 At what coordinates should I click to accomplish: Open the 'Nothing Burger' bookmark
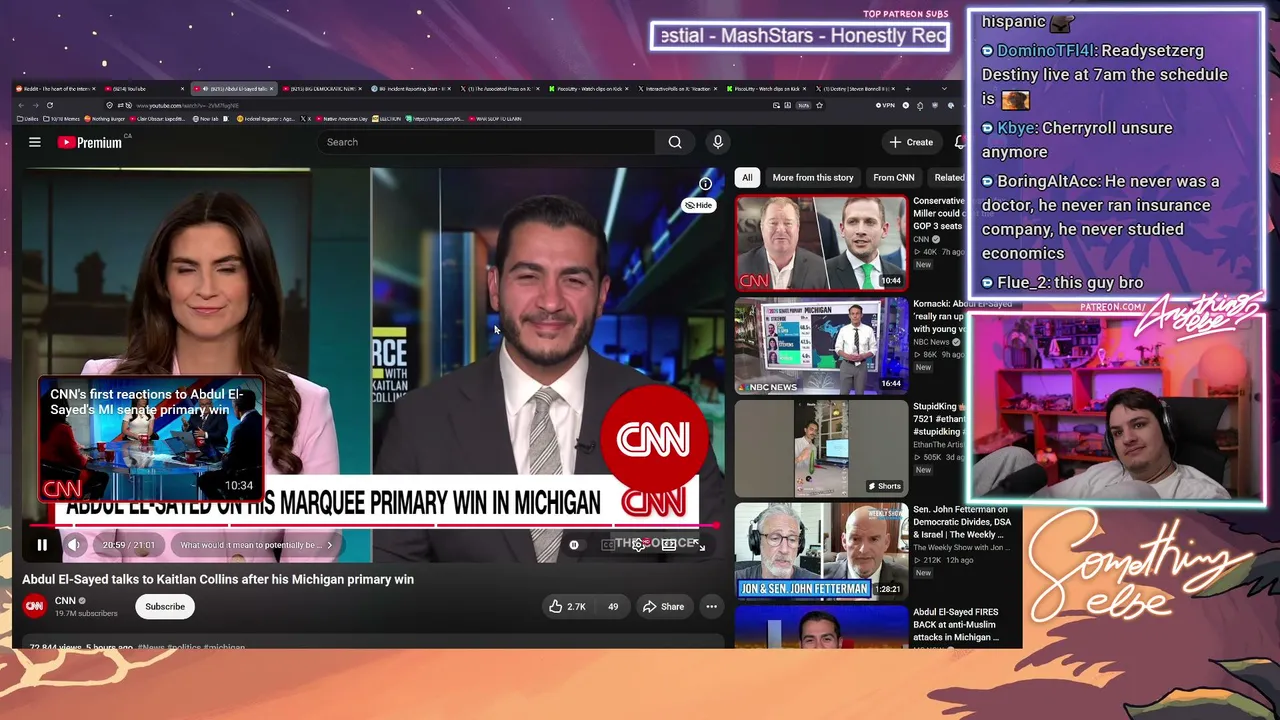pyautogui.click(x=107, y=119)
